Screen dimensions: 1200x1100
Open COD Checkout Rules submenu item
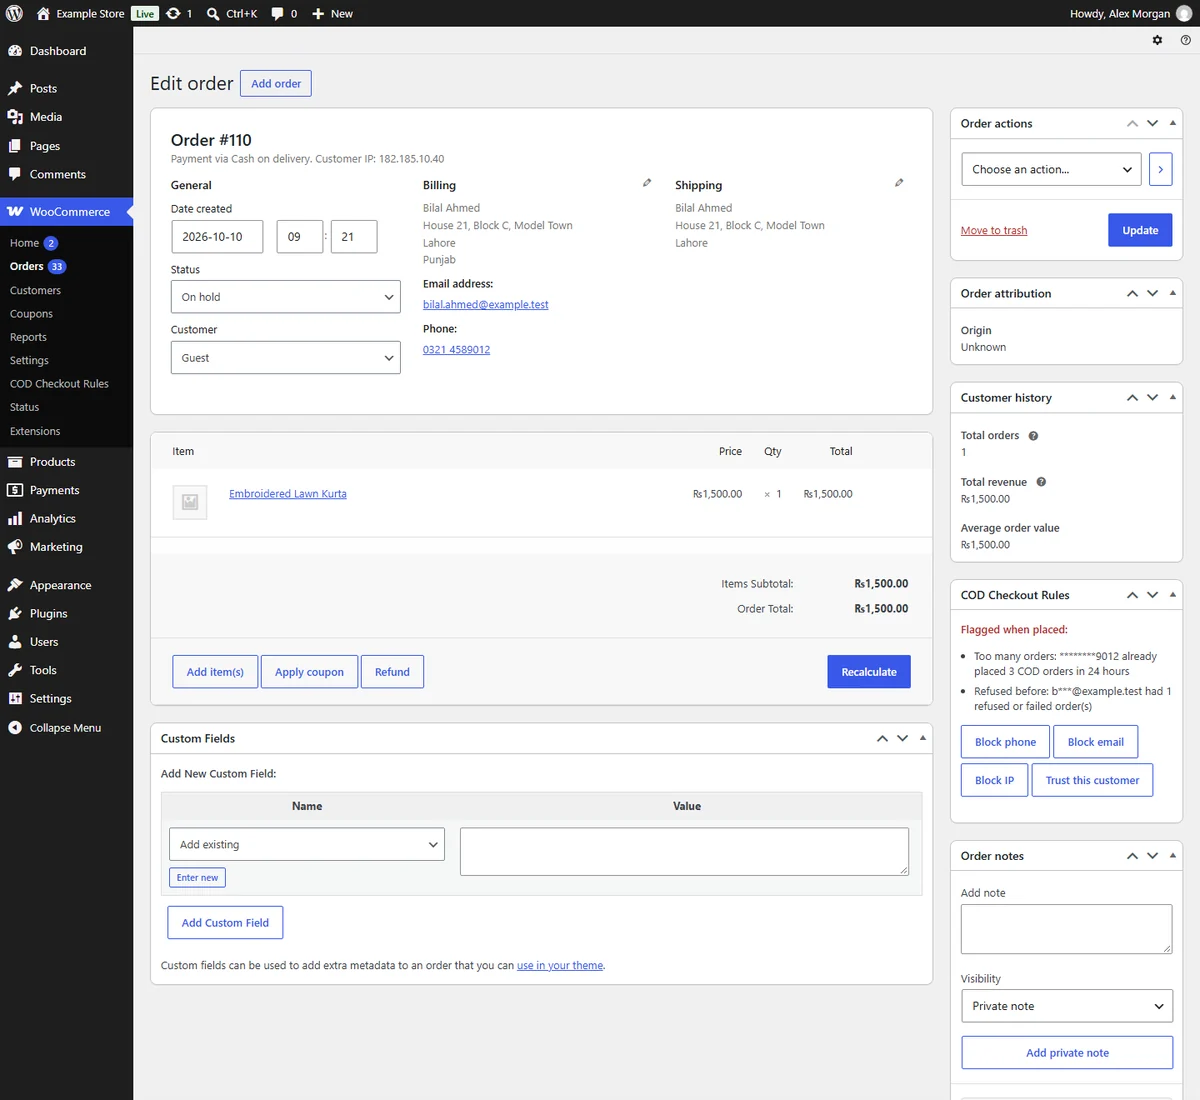tap(59, 384)
